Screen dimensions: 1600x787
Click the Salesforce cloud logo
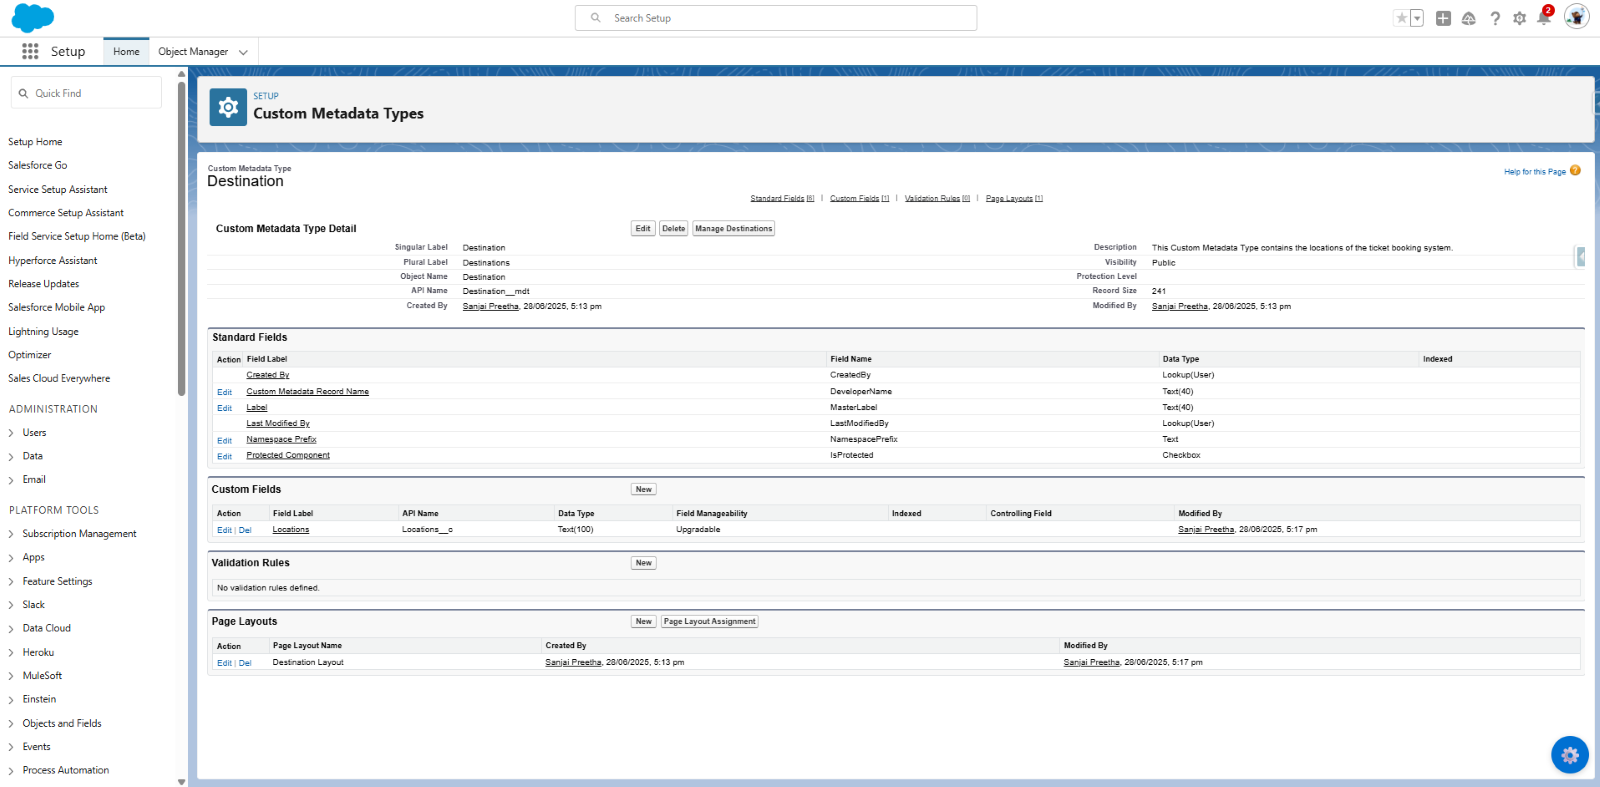point(32,18)
